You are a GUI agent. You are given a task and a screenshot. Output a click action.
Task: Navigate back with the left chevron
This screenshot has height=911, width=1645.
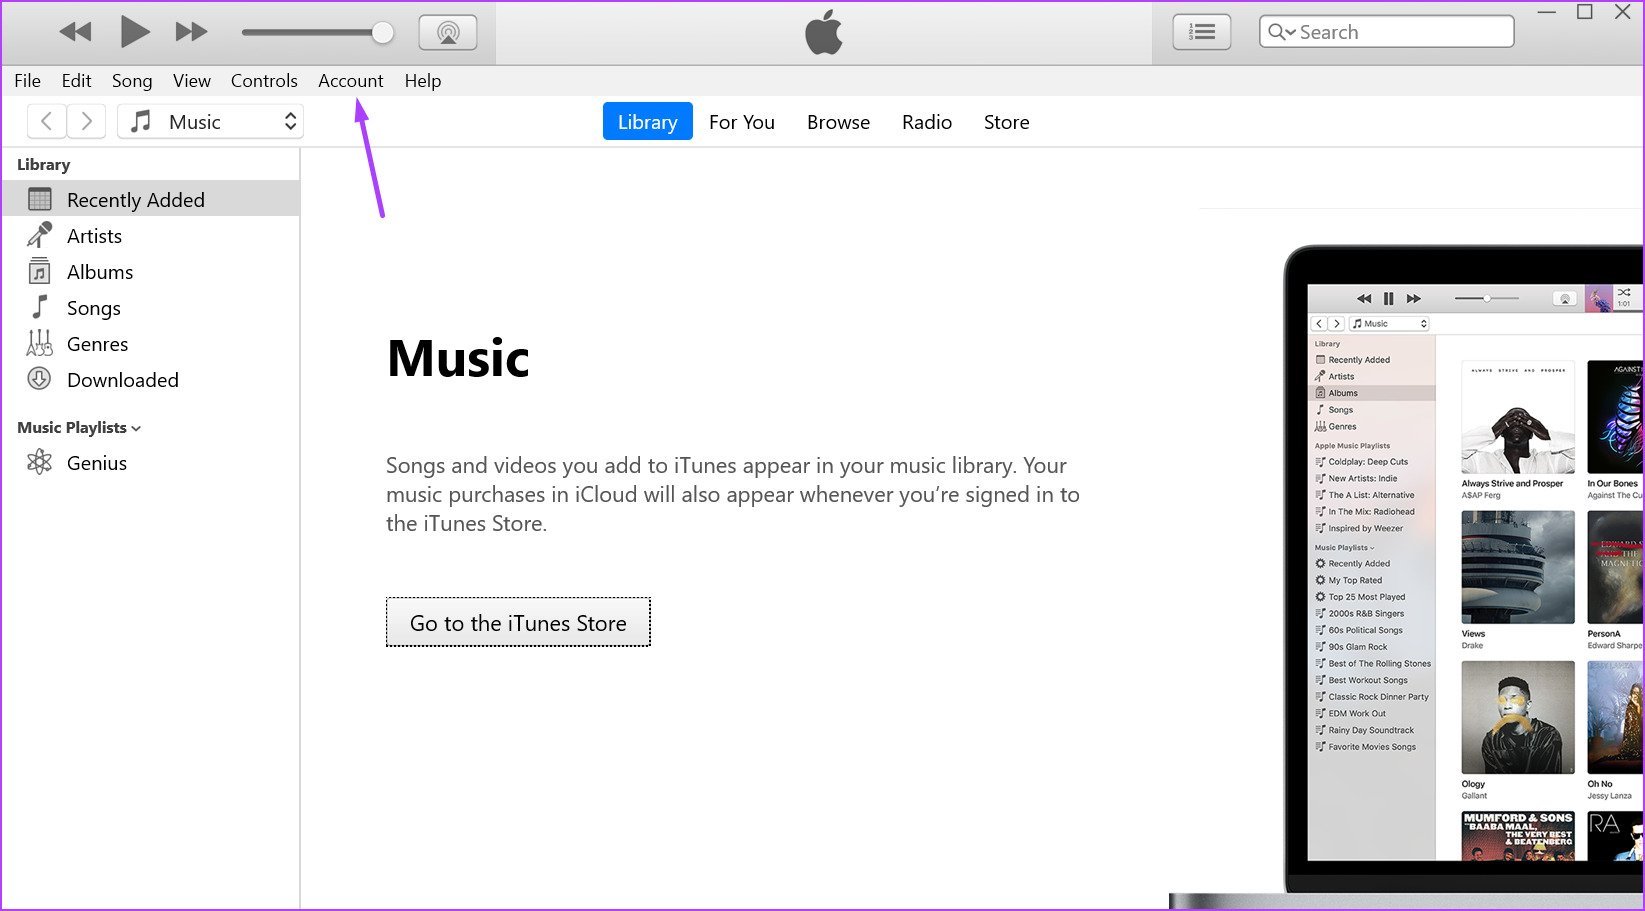46,122
